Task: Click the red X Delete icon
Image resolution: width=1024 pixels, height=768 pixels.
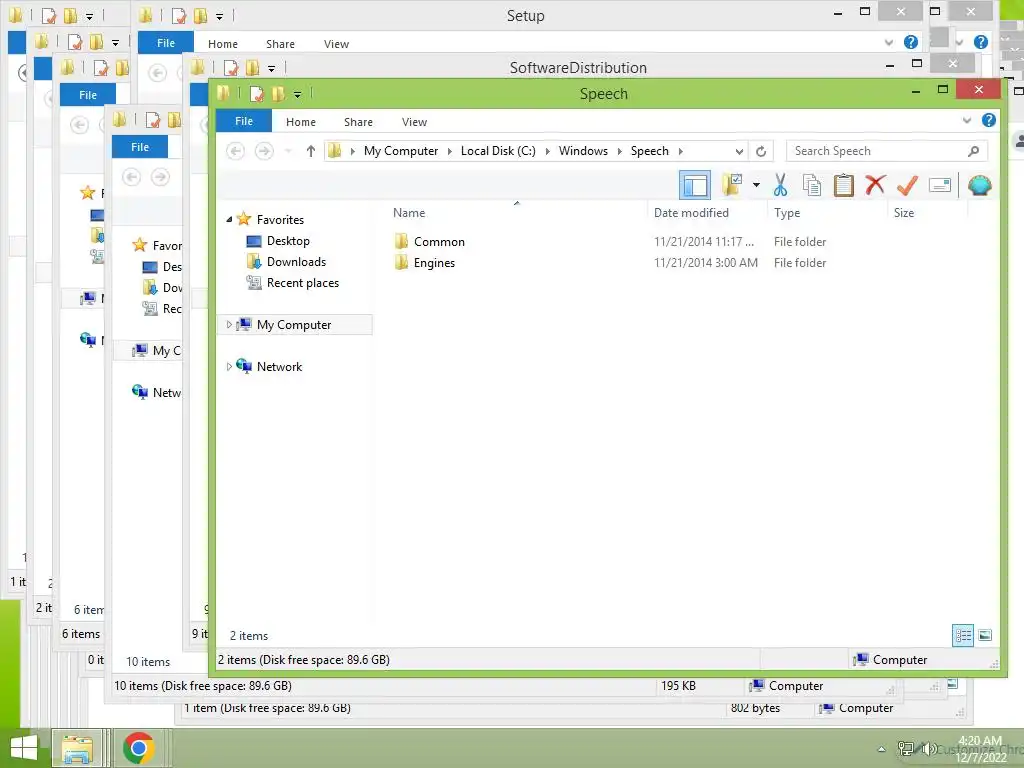Action: [875, 185]
